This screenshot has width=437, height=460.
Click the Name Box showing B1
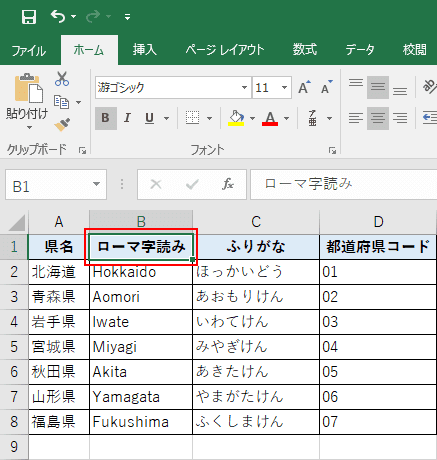coord(48,184)
